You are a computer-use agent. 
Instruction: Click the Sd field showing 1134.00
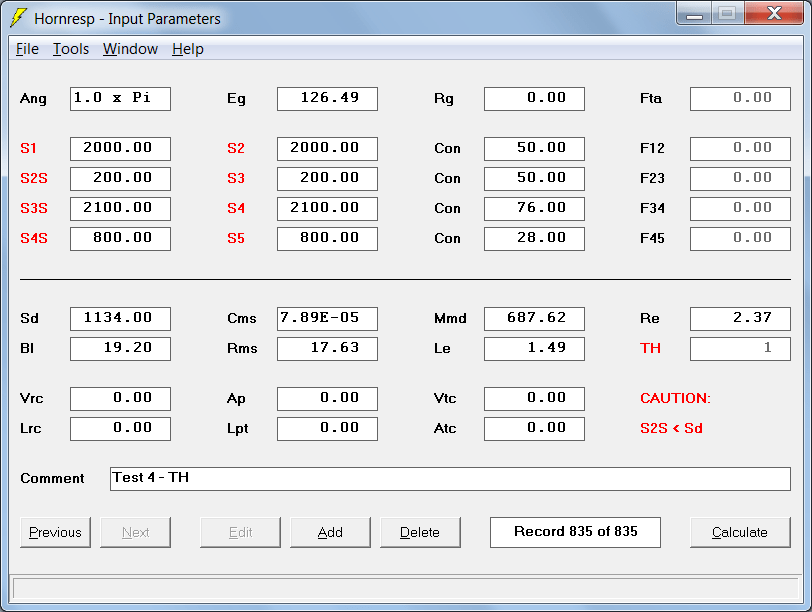(x=120, y=319)
